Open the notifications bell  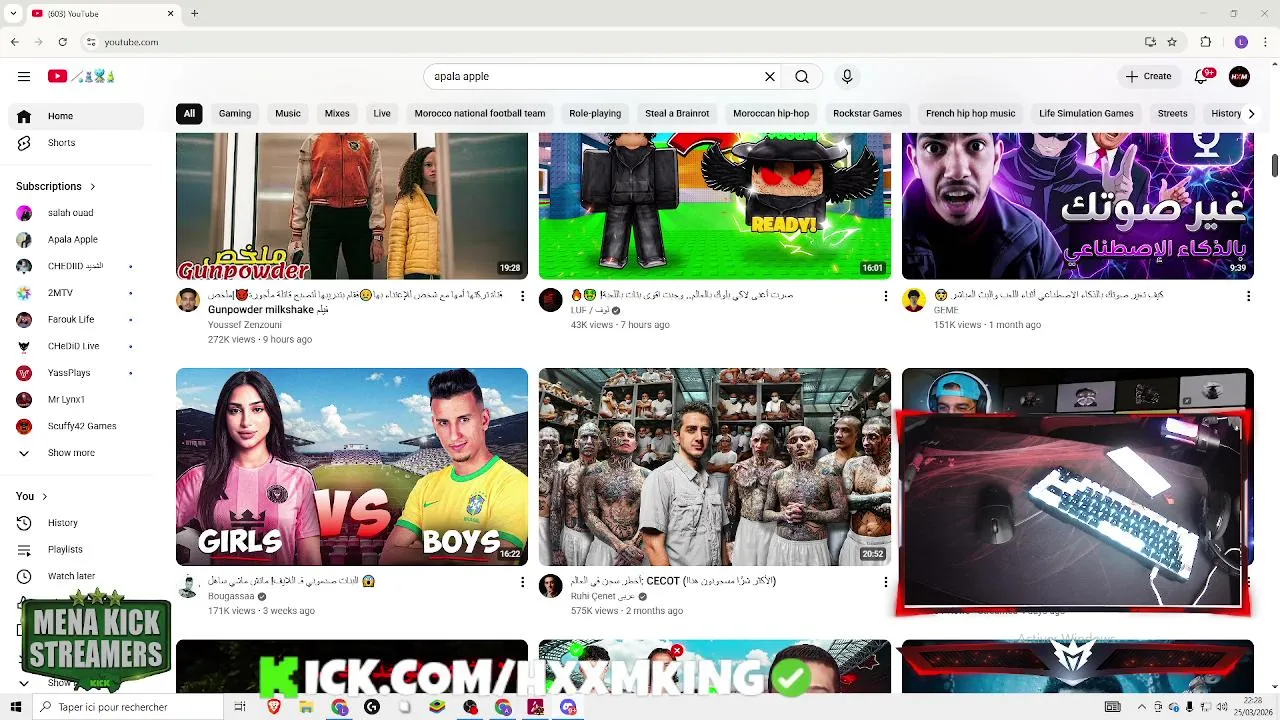coord(1202,76)
